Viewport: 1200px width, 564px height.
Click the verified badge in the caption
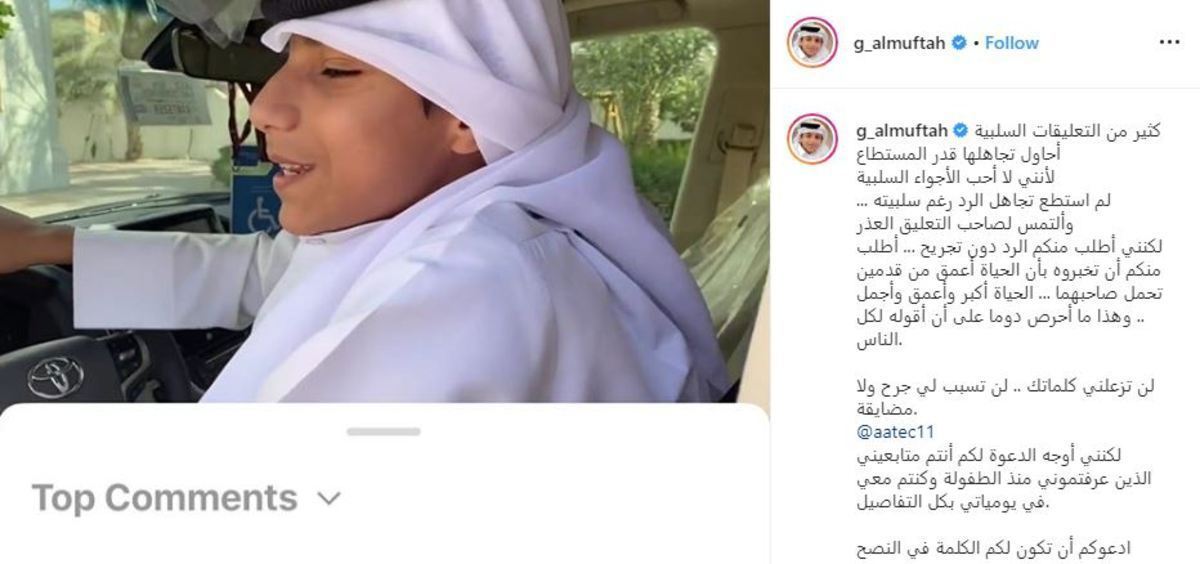[960, 130]
